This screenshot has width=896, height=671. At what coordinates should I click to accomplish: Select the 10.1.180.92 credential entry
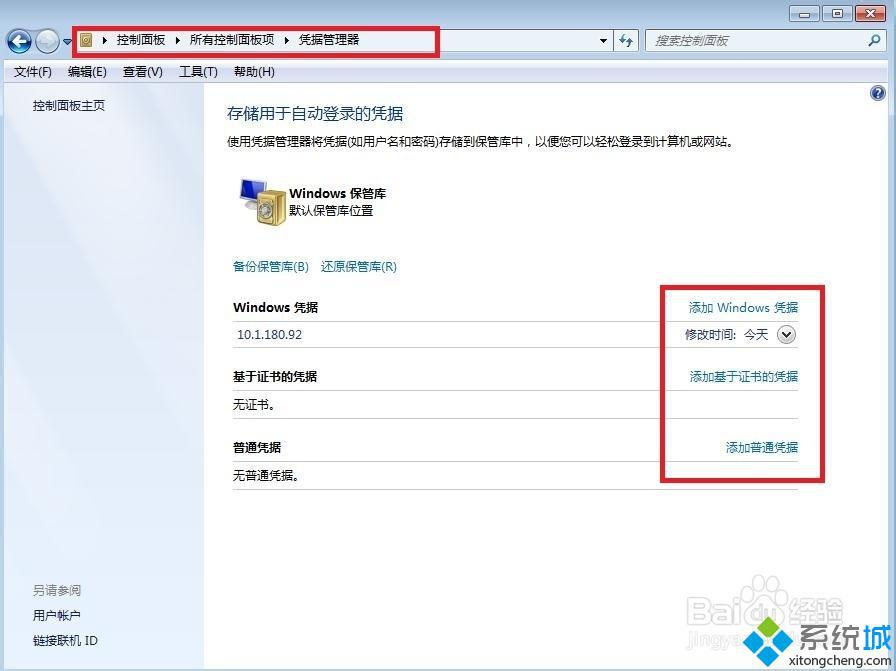point(515,334)
